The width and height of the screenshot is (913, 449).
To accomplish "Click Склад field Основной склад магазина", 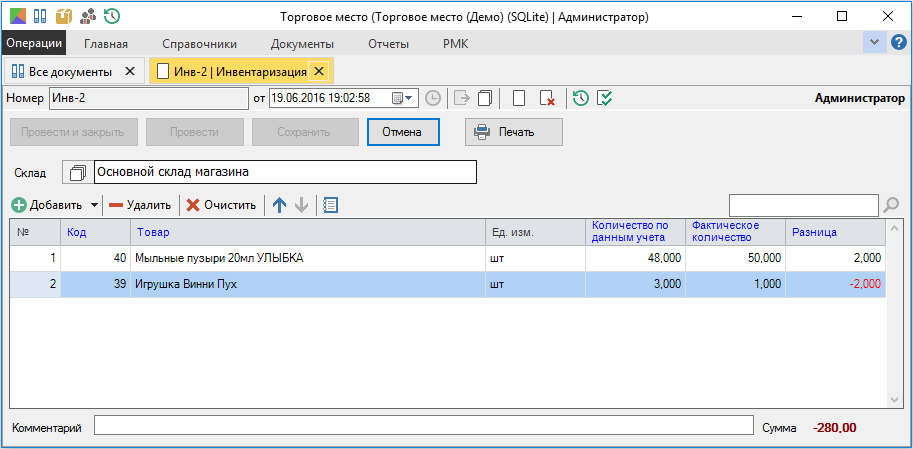I will coord(285,172).
